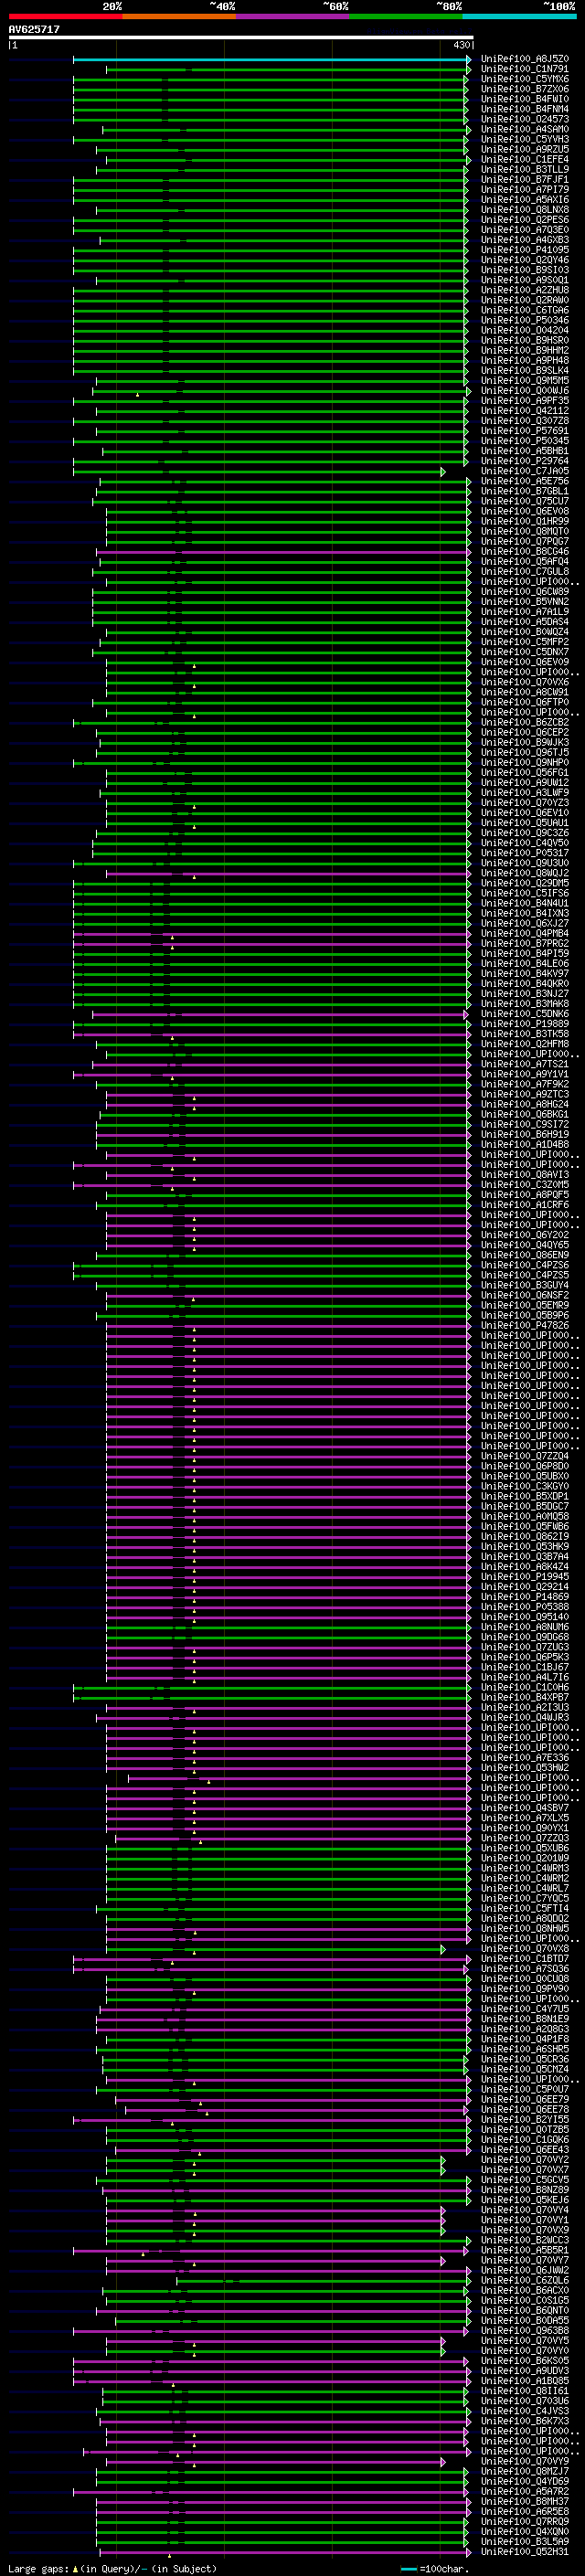Click UniRef100_P05317 entry

coord(524,853)
